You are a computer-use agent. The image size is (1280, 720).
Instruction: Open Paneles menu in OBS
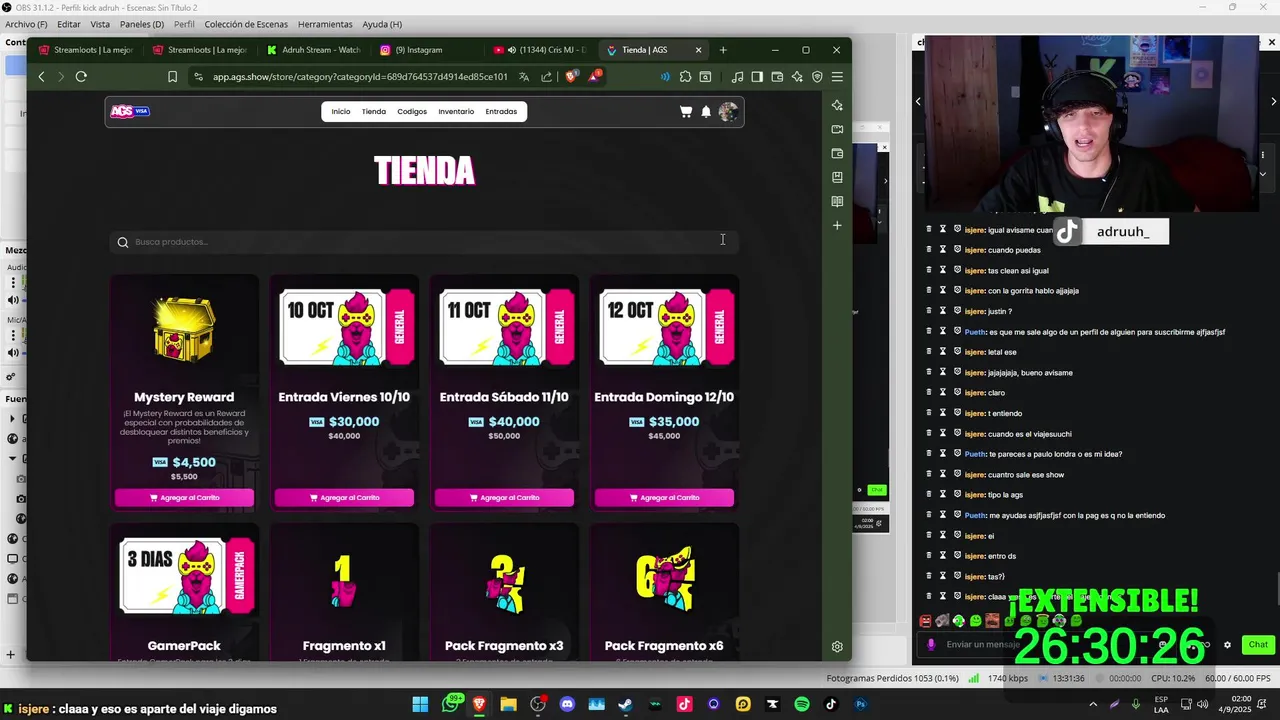point(142,24)
